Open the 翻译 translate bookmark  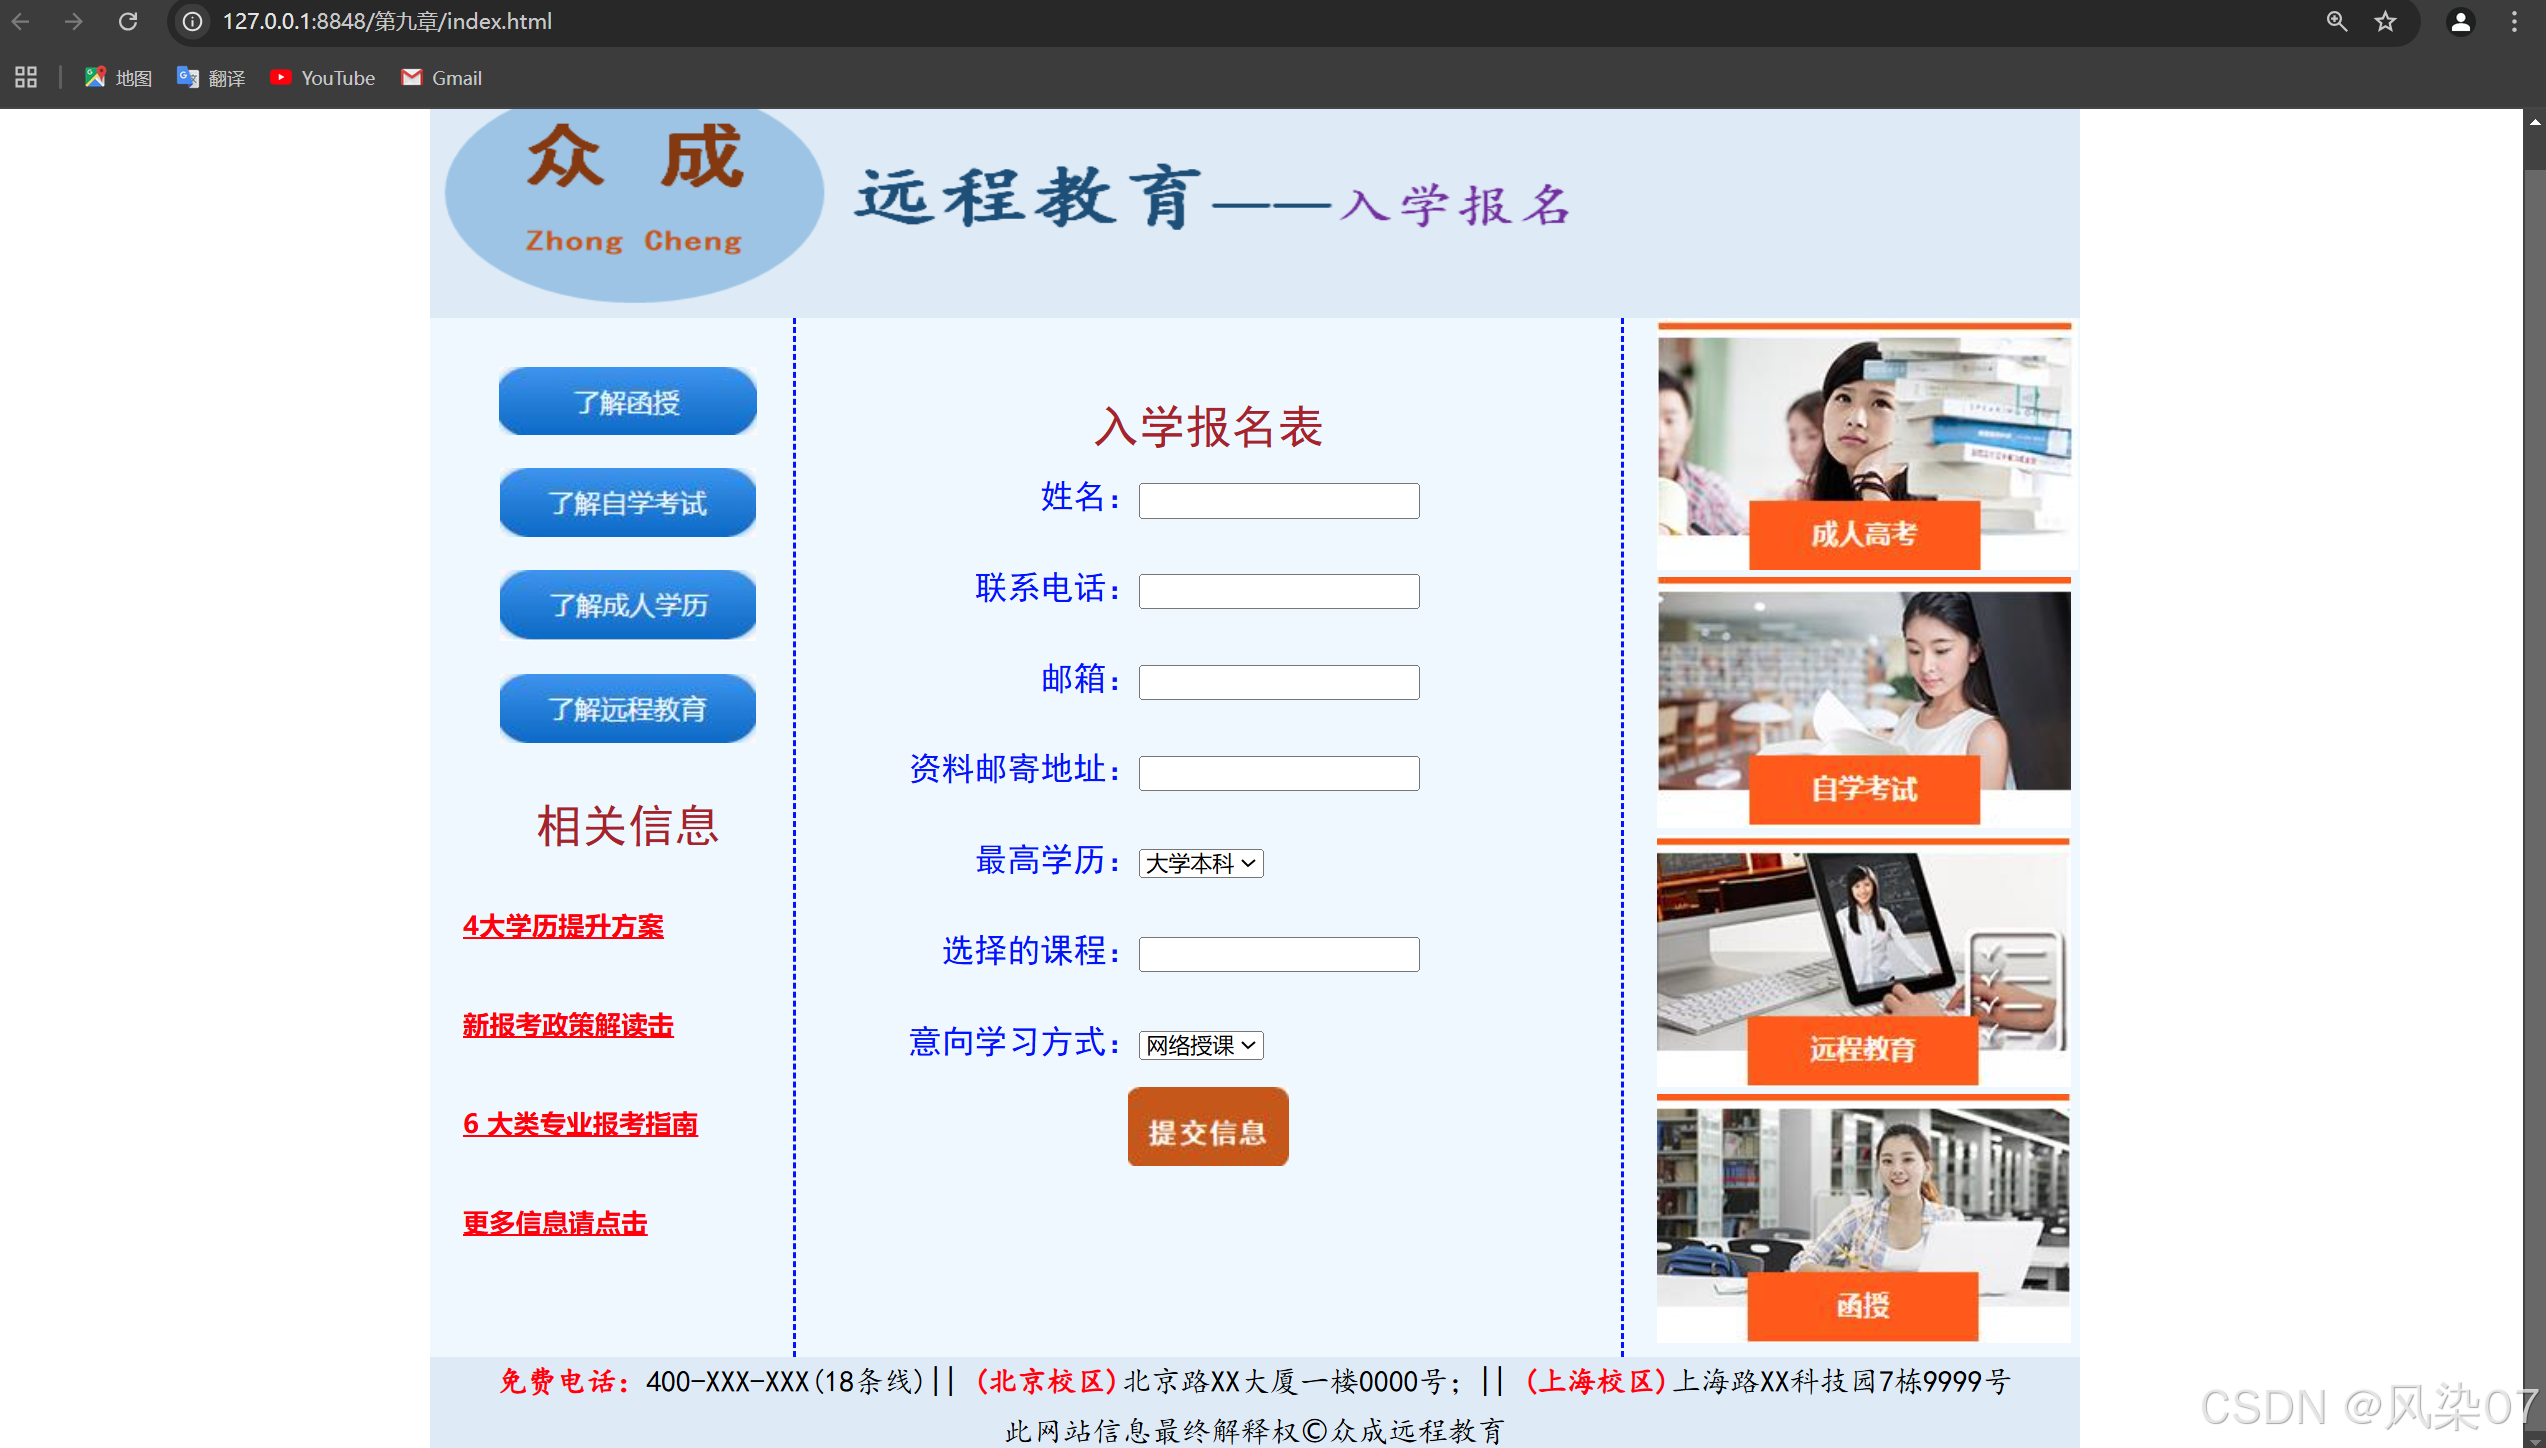point(211,77)
